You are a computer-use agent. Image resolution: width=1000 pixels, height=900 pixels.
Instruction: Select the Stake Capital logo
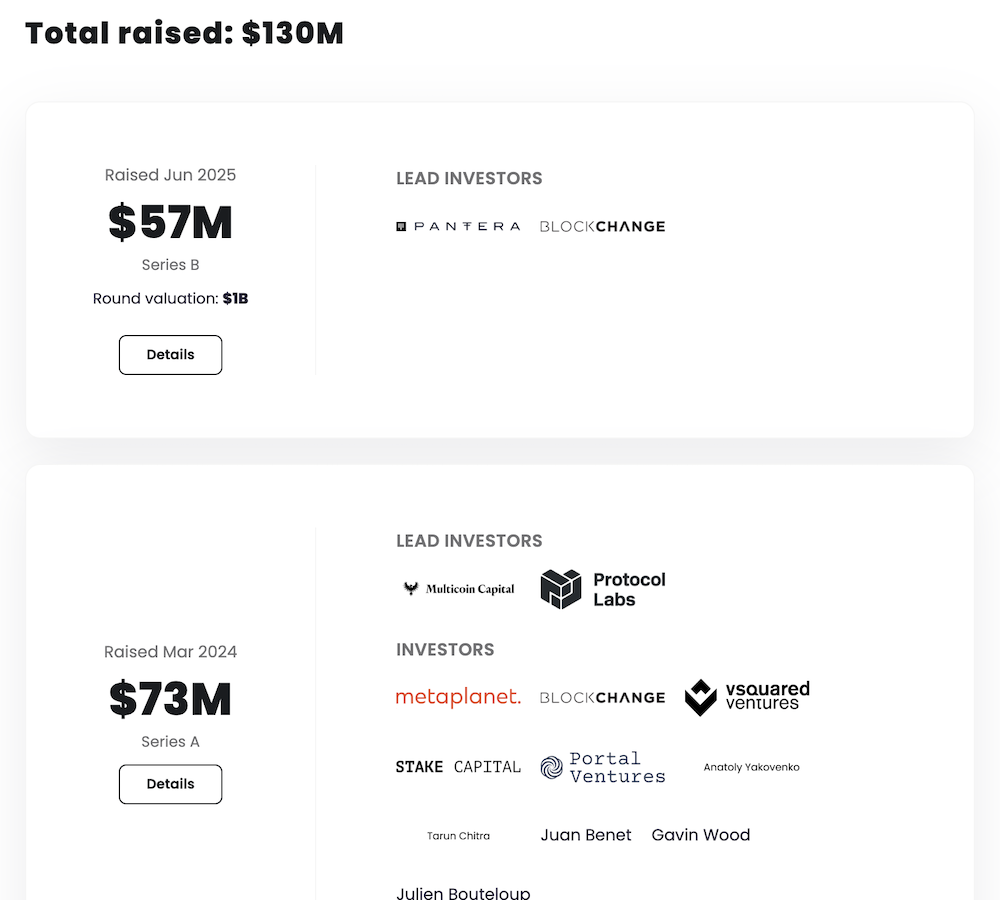click(458, 767)
